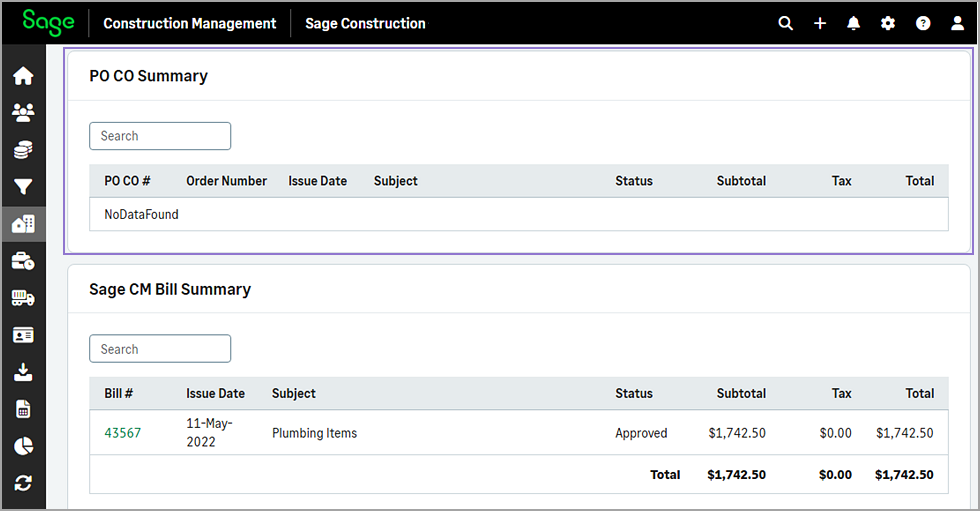The image size is (980, 511).
Task: Click the 11-May-2022 issue date cell
Action: pos(209,432)
